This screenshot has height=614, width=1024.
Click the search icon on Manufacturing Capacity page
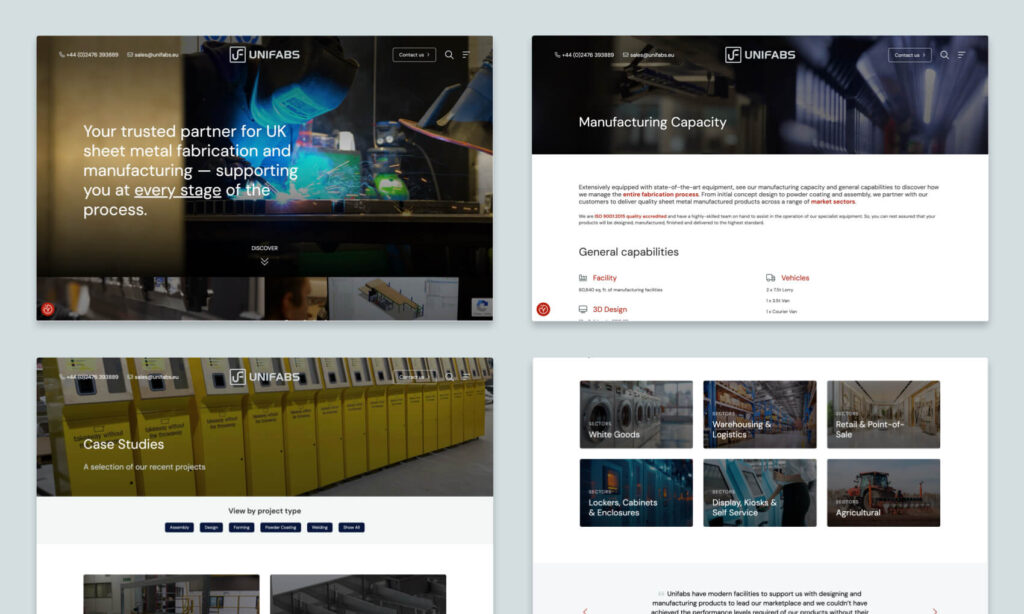coord(944,55)
